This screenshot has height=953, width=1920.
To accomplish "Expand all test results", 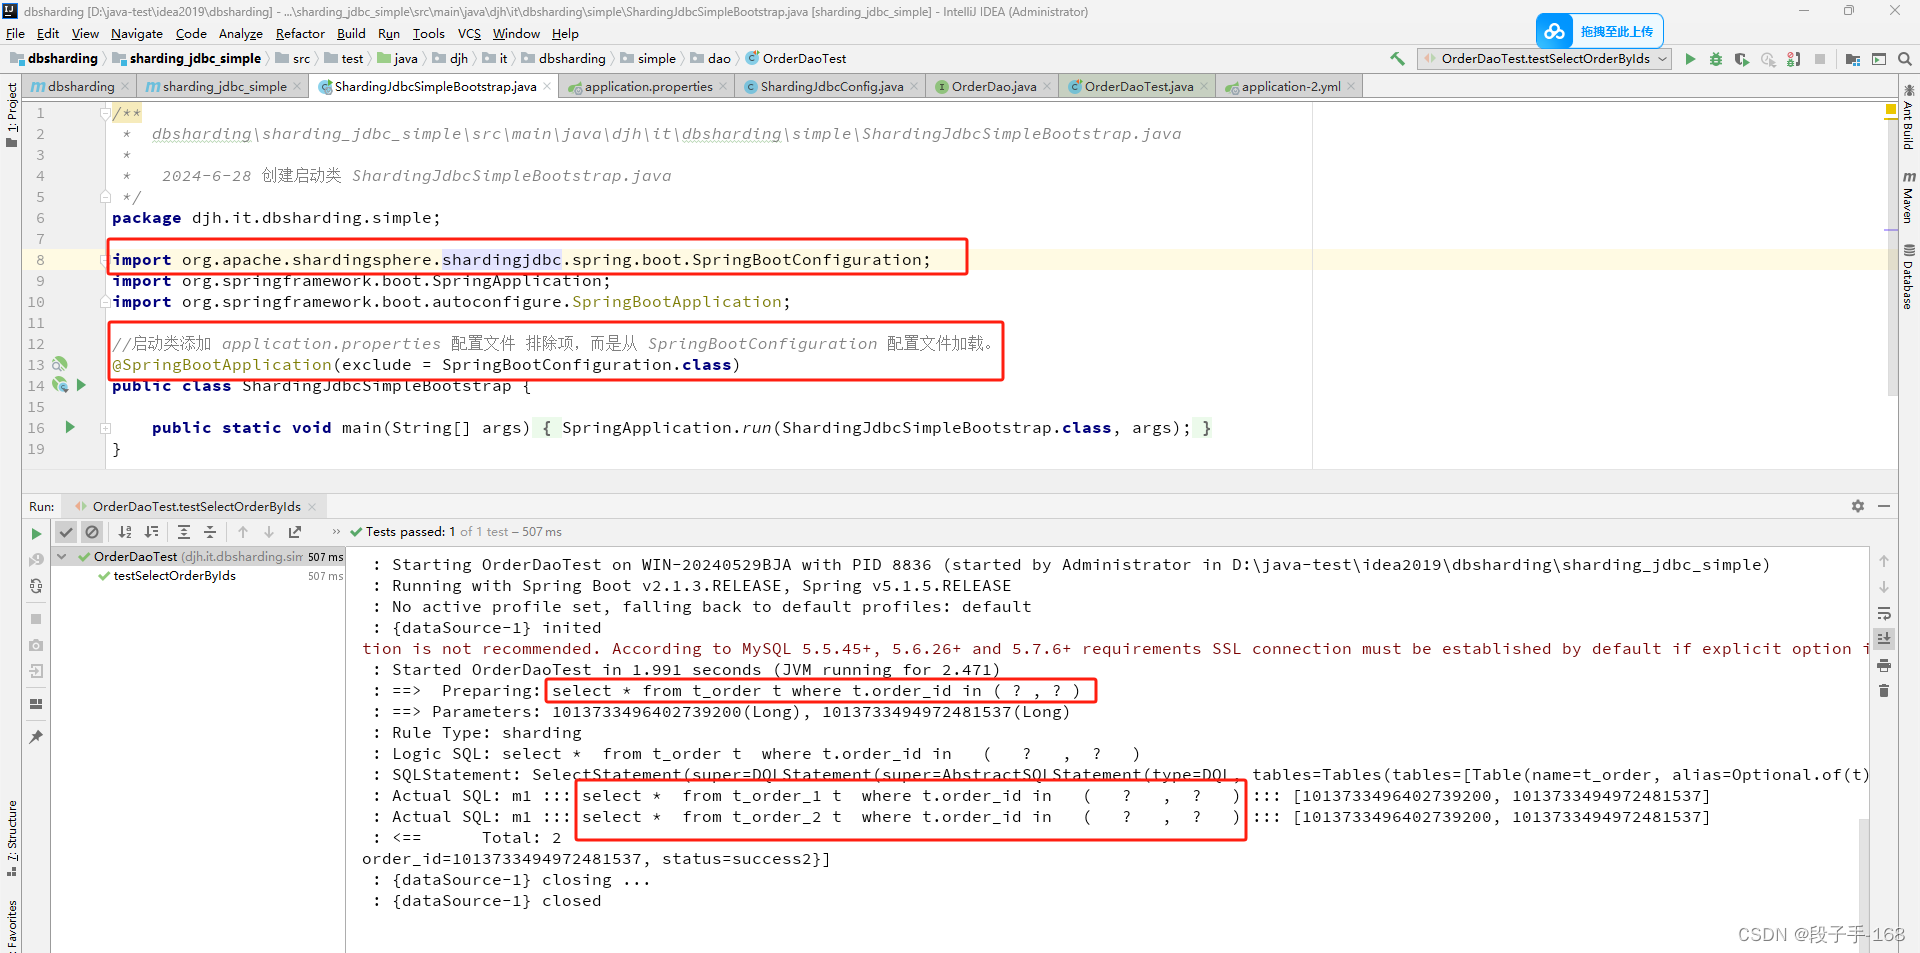I will tap(184, 532).
